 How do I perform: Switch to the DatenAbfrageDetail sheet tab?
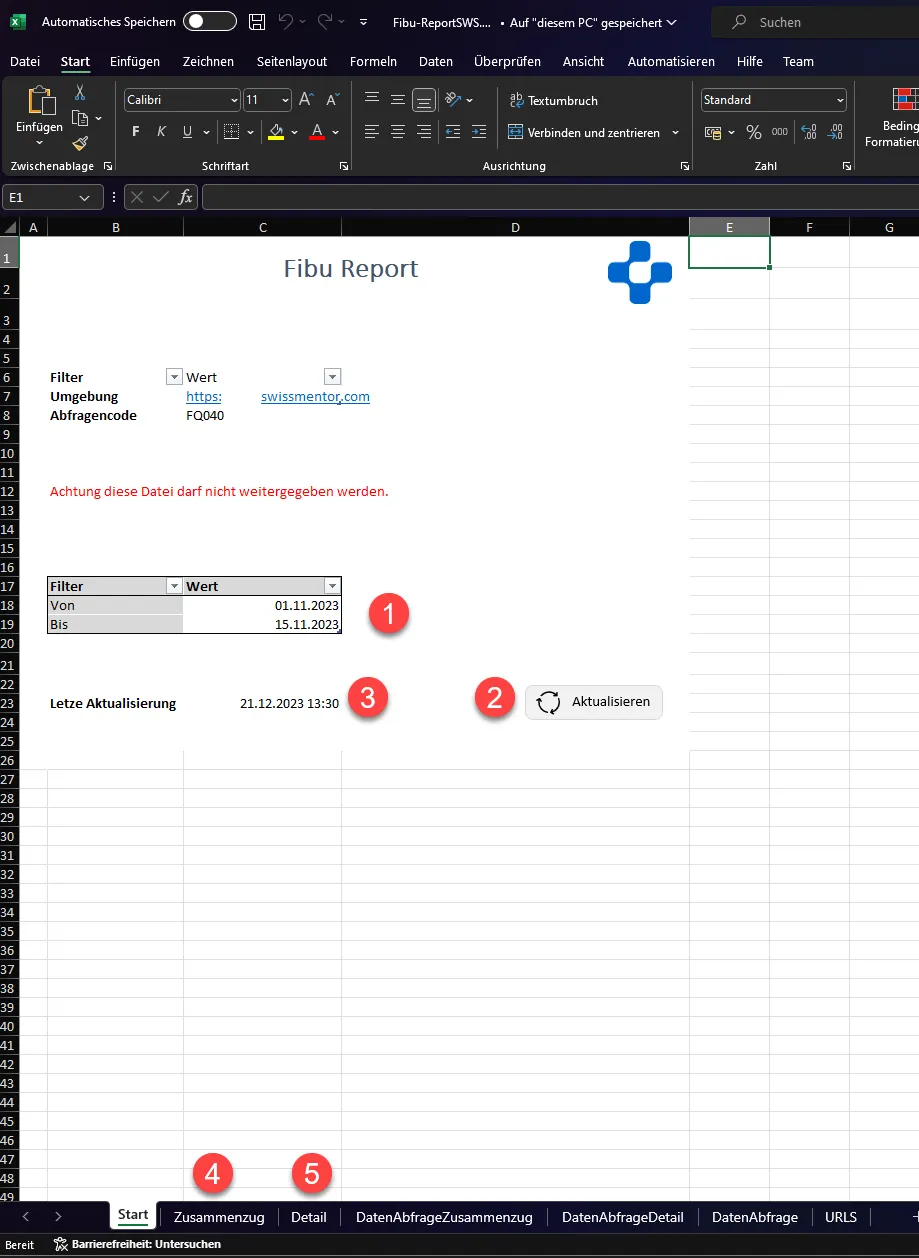point(623,1217)
